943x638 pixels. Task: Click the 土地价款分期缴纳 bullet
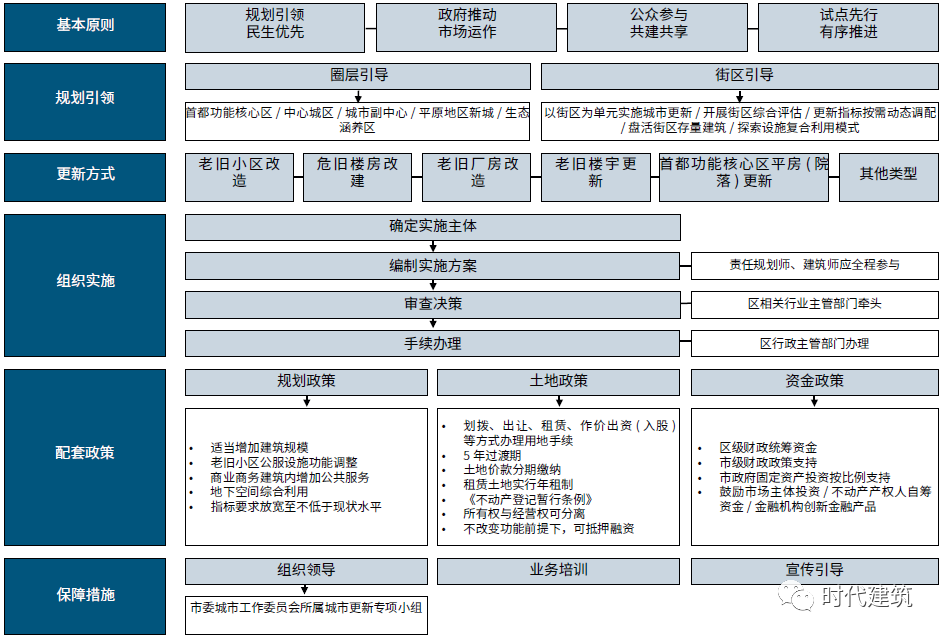point(512,470)
